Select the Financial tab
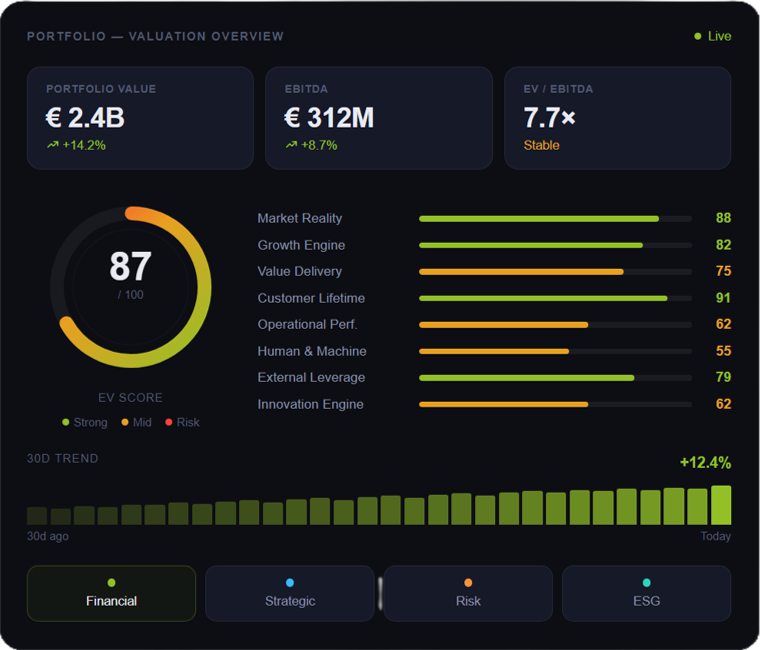Screen dimensions: 760x650 coord(111,593)
